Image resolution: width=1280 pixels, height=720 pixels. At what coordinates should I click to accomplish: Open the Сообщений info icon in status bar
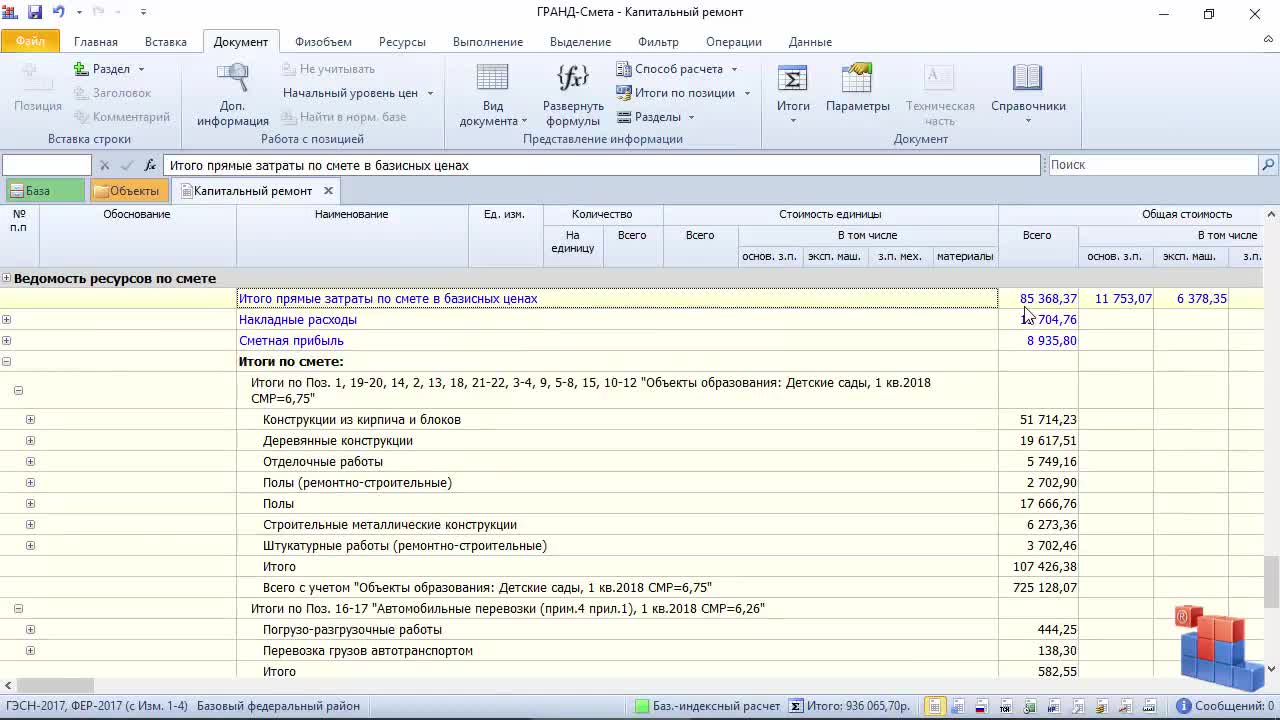1184,706
